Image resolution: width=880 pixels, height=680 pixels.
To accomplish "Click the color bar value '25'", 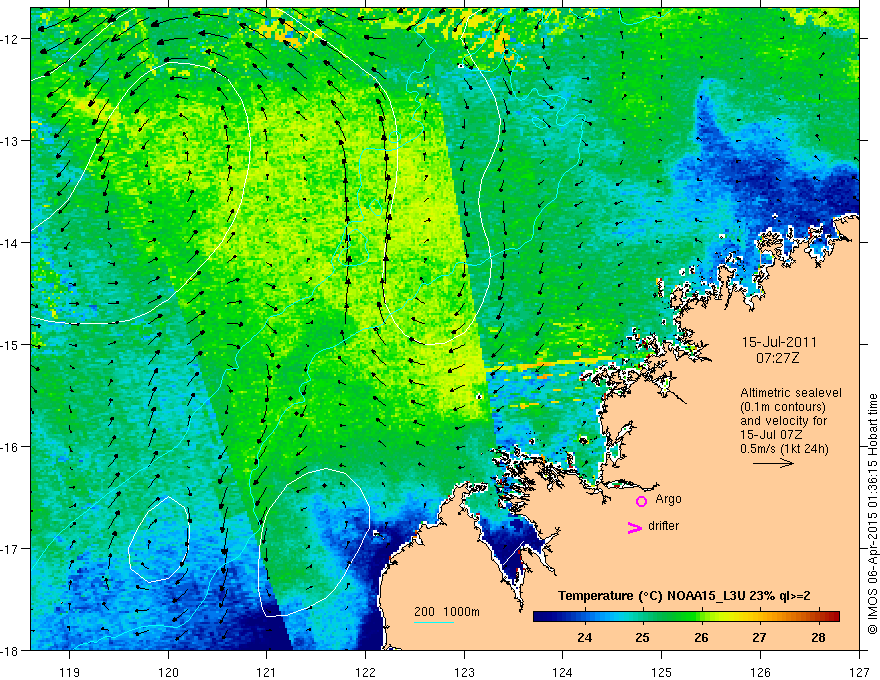I will pos(643,638).
